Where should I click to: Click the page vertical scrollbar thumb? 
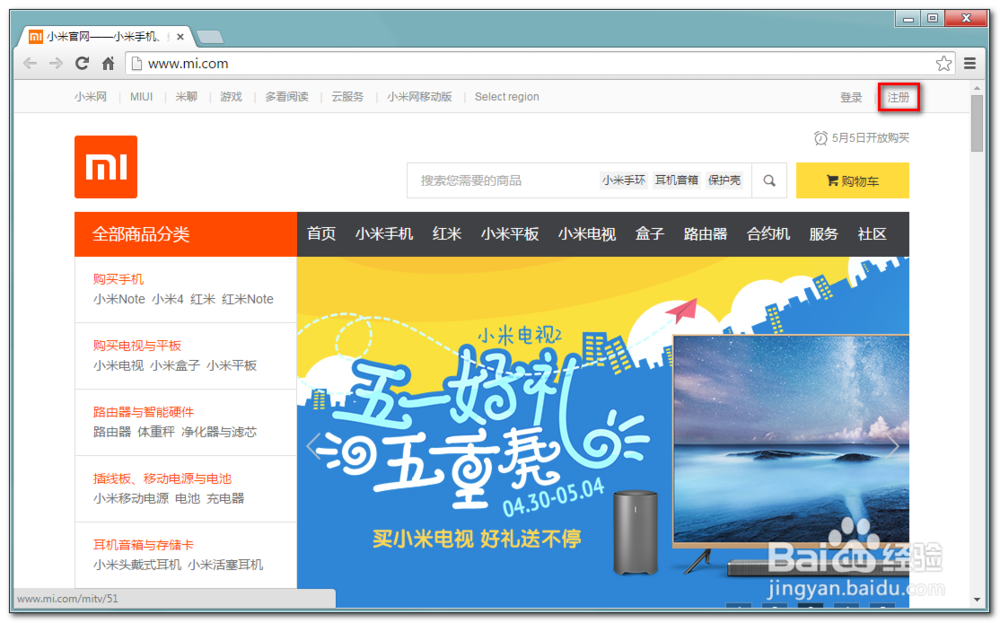pos(977,123)
